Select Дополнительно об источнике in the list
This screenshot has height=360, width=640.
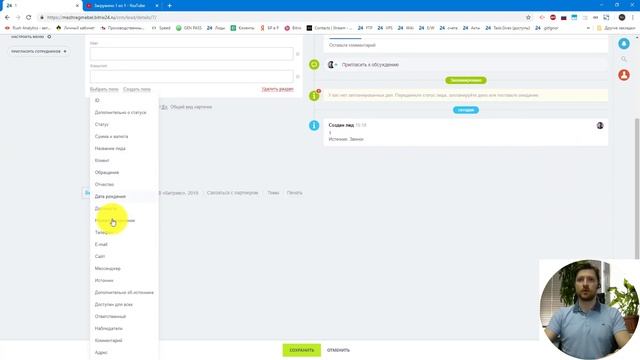[124, 292]
